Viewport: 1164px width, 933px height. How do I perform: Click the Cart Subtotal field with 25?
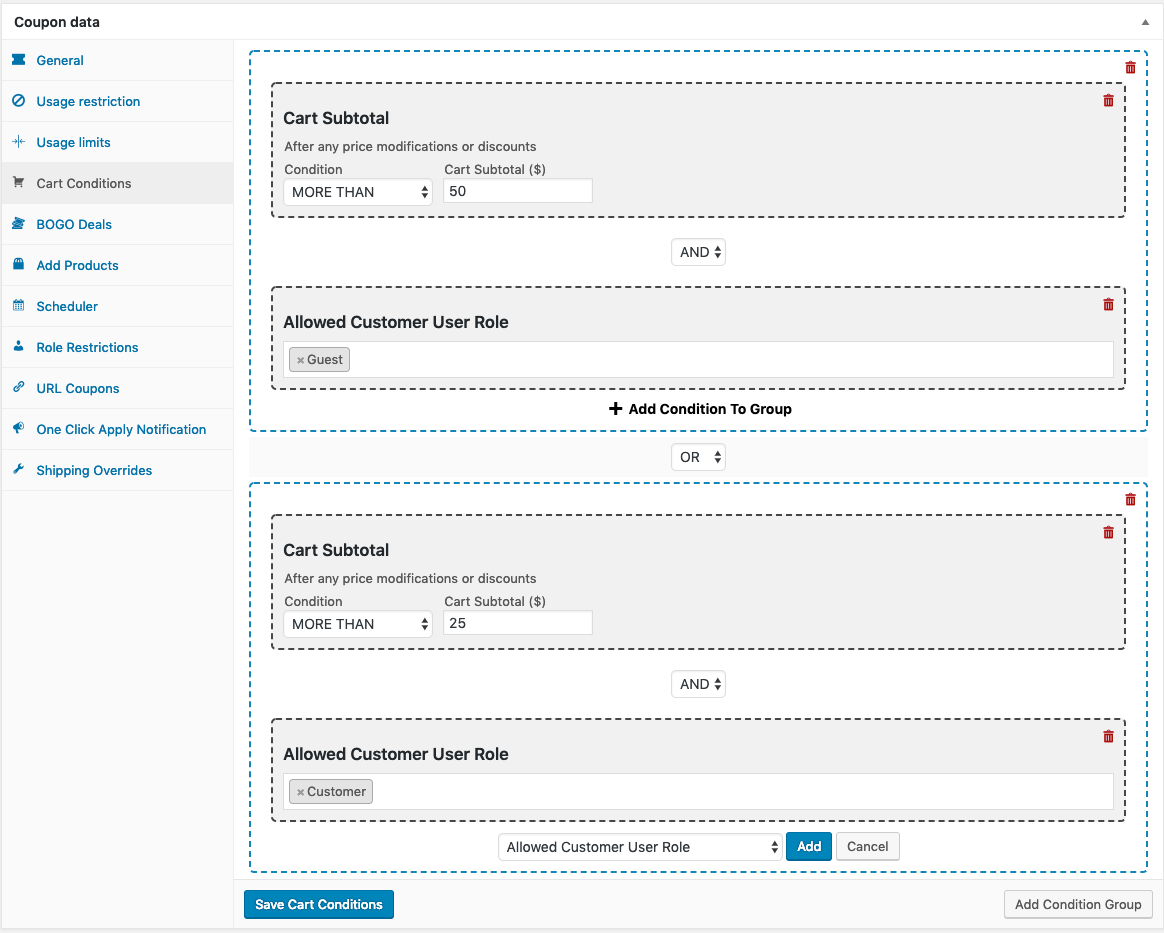point(518,623)
